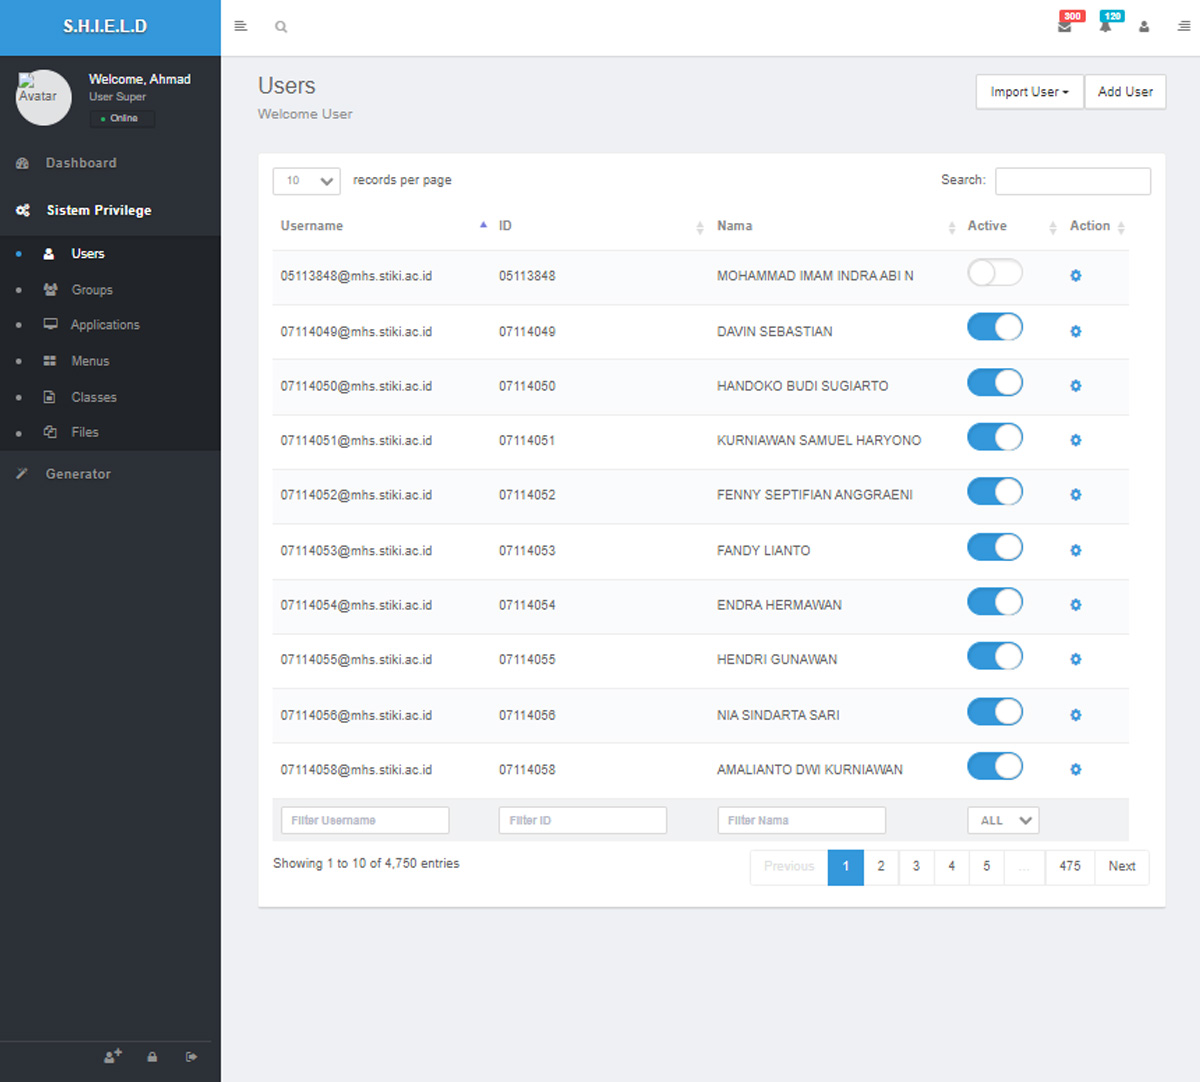Screen dimensions: 1200x1082
Task: Enable active toggle for MOHAMMAD IMAM INDRA ABI N
Action: tap(994, 273)
